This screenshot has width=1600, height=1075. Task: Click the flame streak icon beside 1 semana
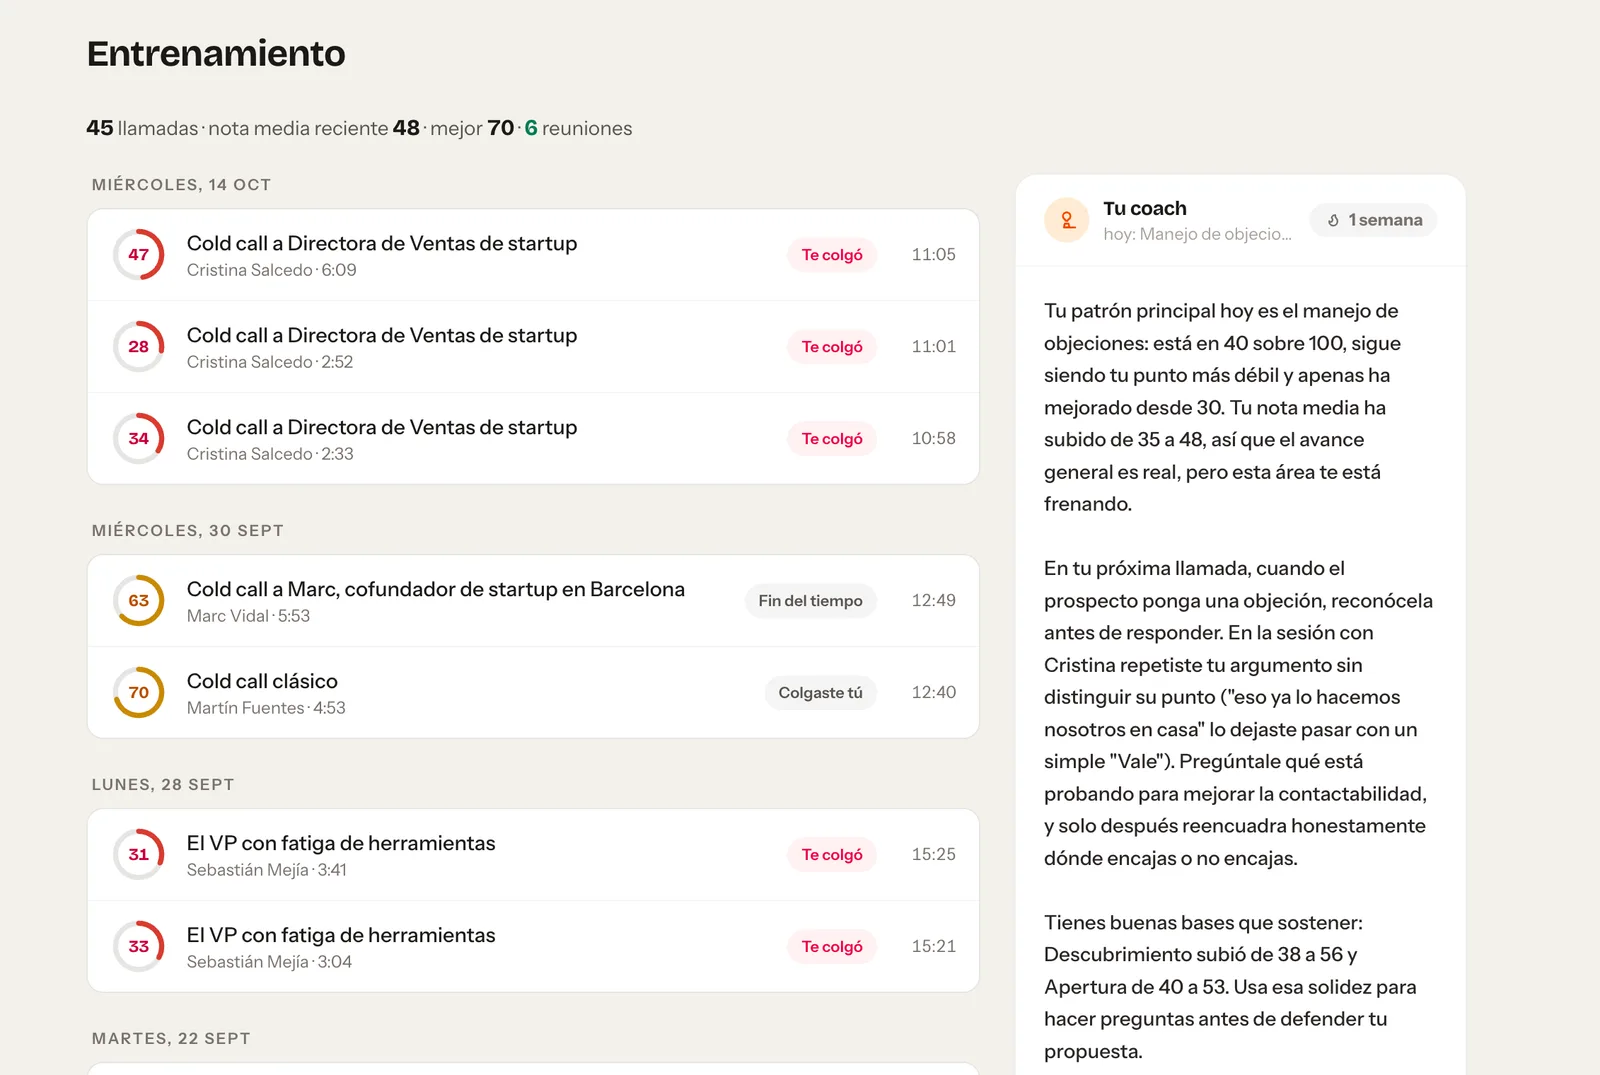(1333, 220)
